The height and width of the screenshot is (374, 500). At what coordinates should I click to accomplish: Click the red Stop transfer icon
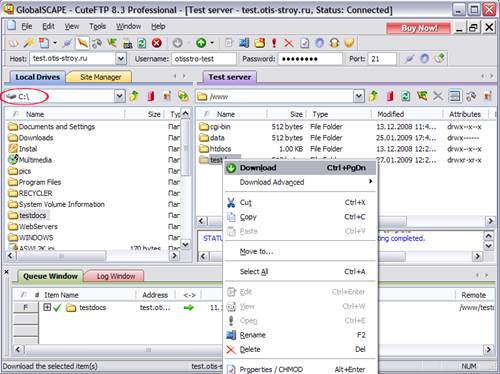(x=157, y=43)
